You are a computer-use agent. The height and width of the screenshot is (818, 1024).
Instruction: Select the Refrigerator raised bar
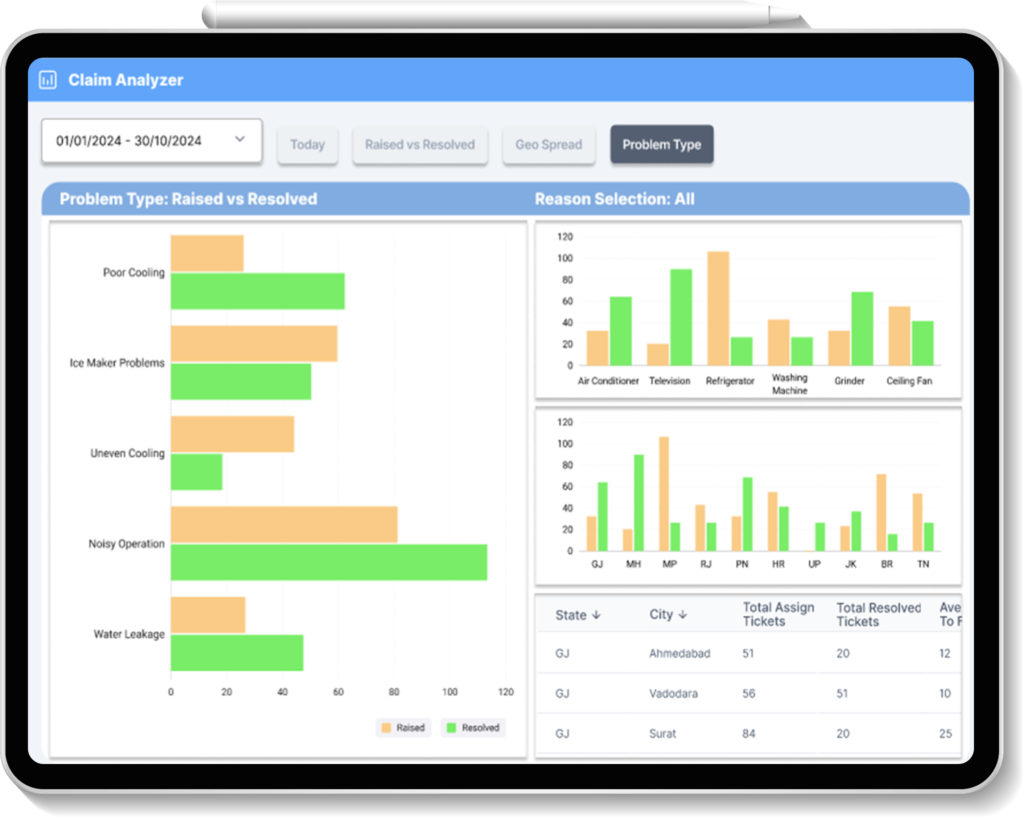point(718,308)
